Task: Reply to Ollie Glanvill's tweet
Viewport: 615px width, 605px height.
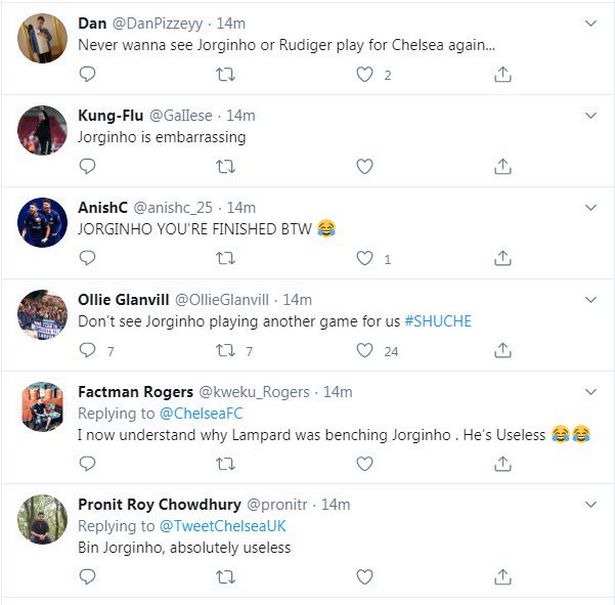Action: [x=87, y=350]
